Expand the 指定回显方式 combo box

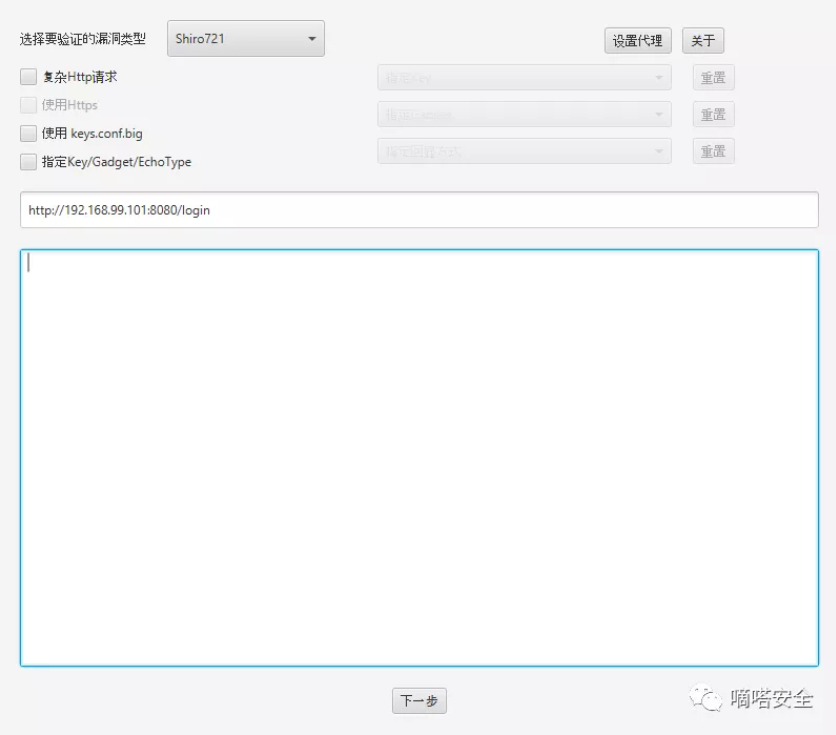pyautogui.click(x=524, y=151)
